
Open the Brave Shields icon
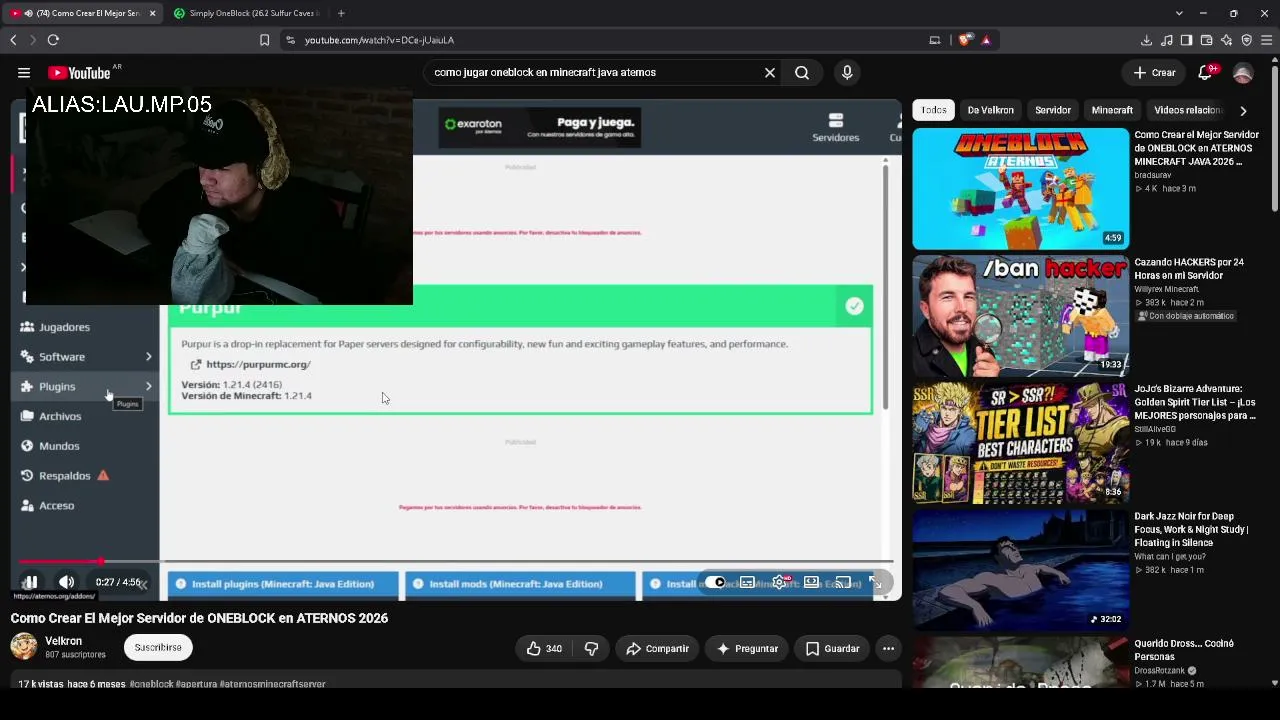point(965,40)
